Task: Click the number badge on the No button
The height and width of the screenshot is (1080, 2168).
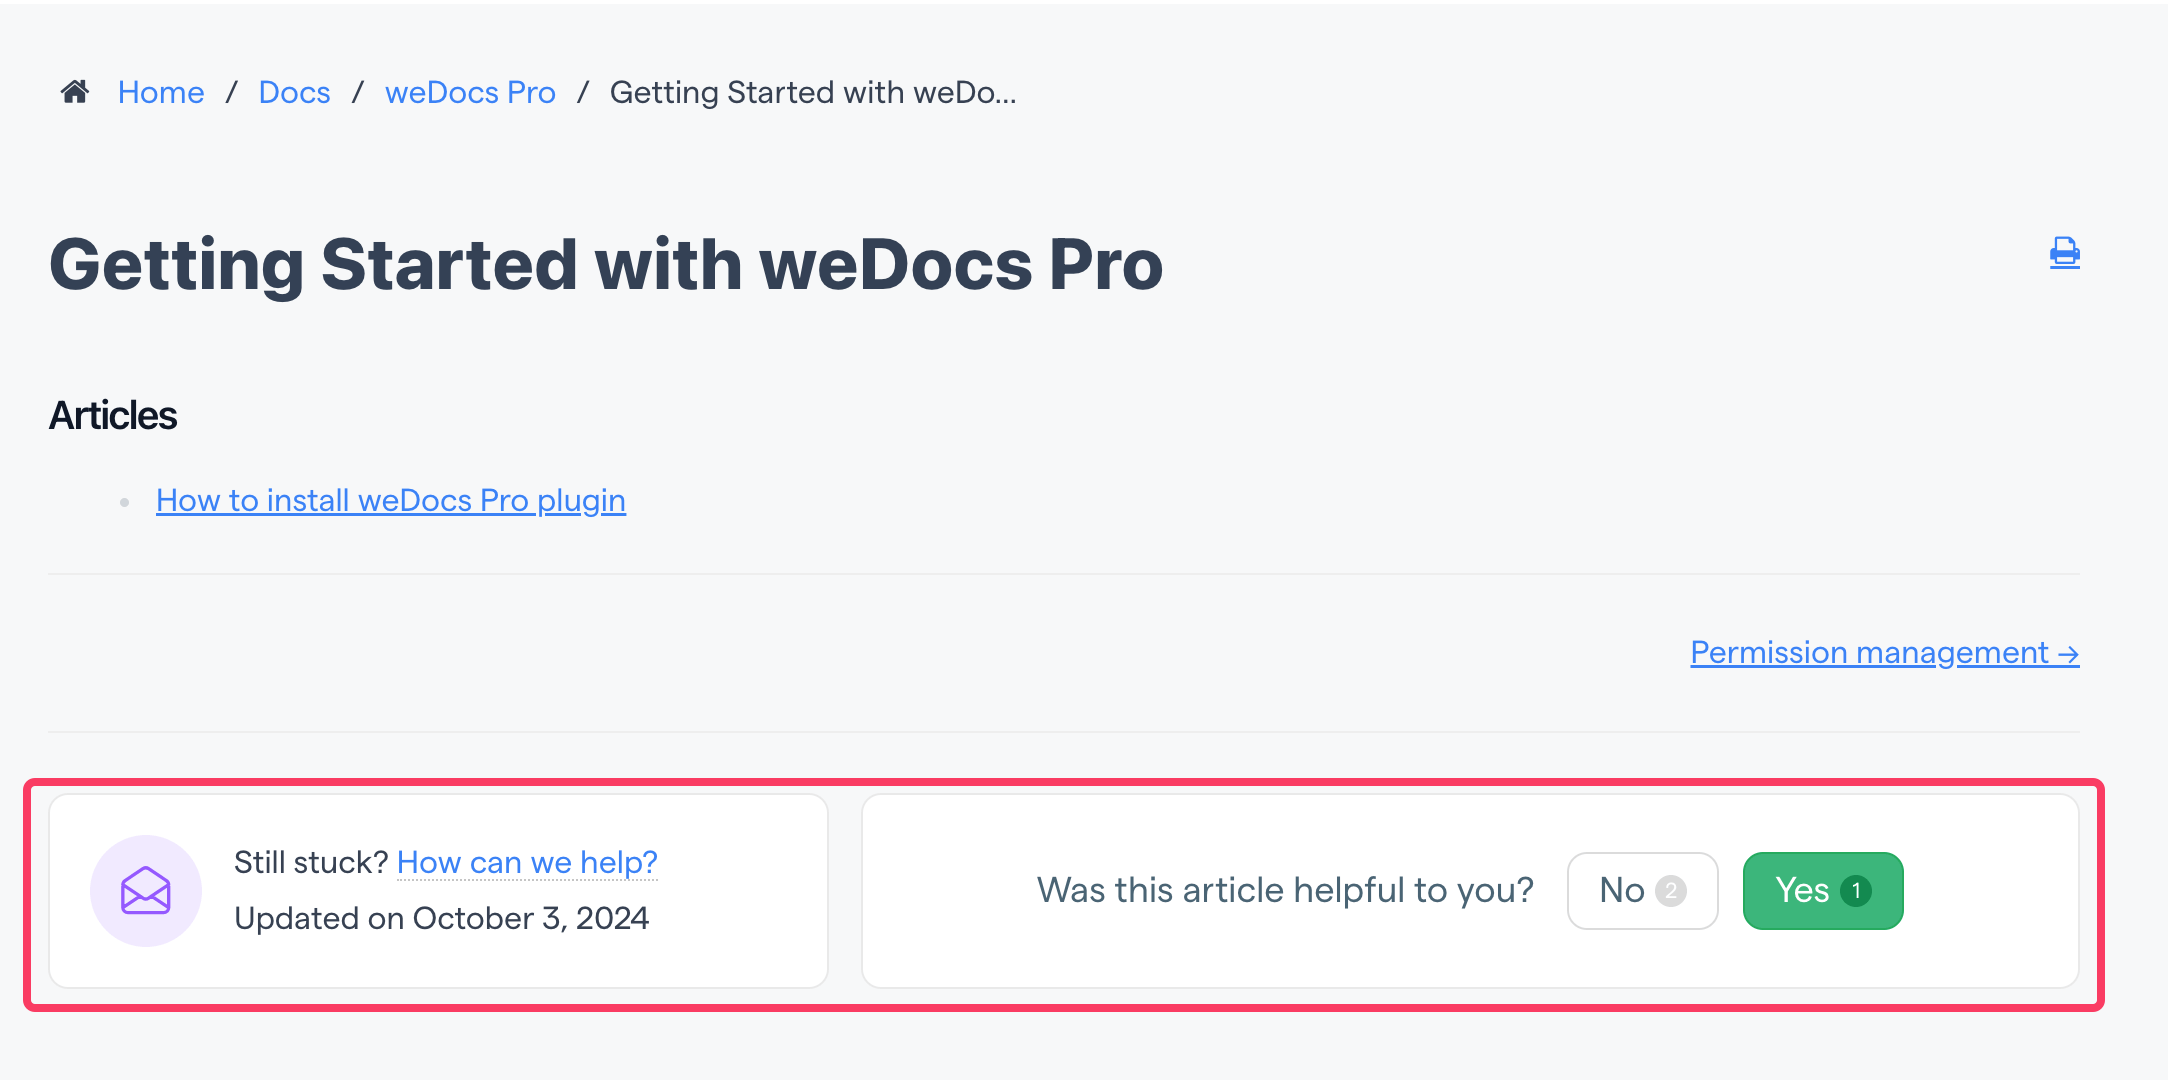Action: [x=1670, y=891]
